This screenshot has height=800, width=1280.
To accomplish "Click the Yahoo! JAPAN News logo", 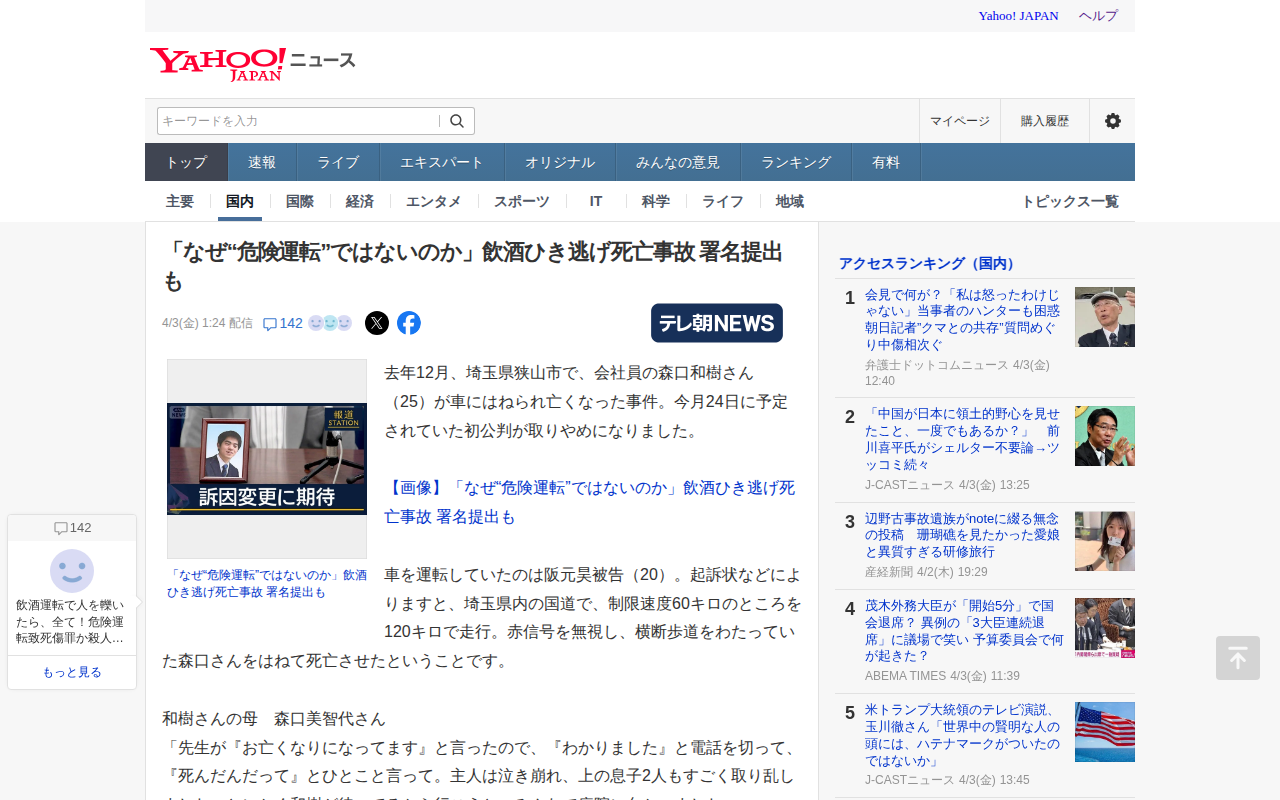I will point(252,62).
